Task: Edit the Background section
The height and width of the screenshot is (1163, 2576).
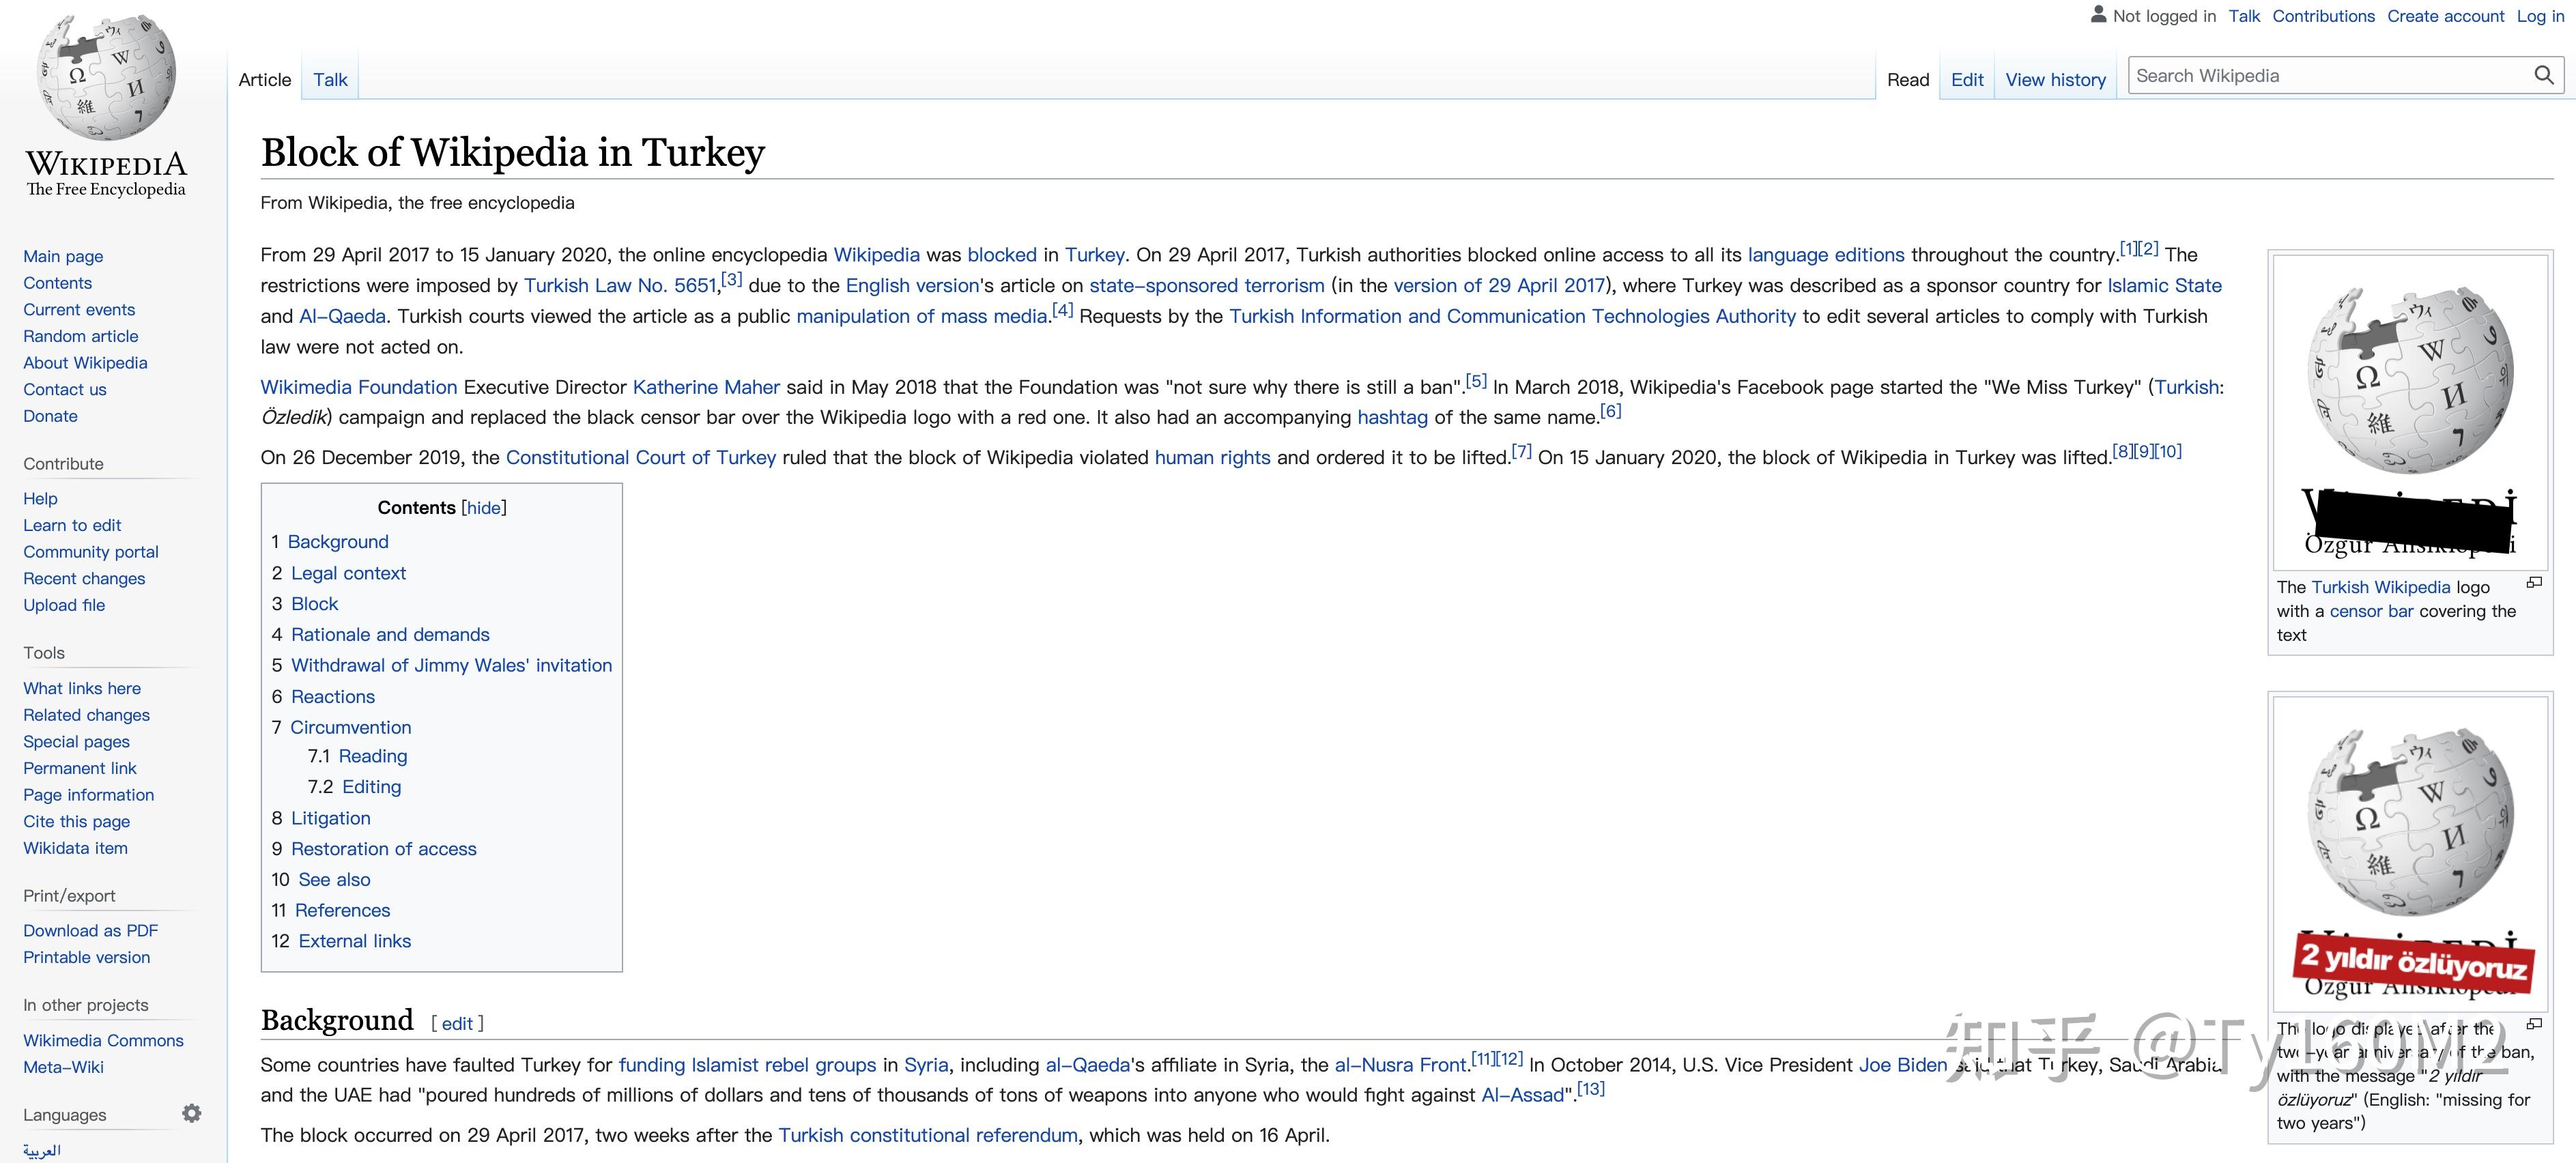Action: (457, 1024)
